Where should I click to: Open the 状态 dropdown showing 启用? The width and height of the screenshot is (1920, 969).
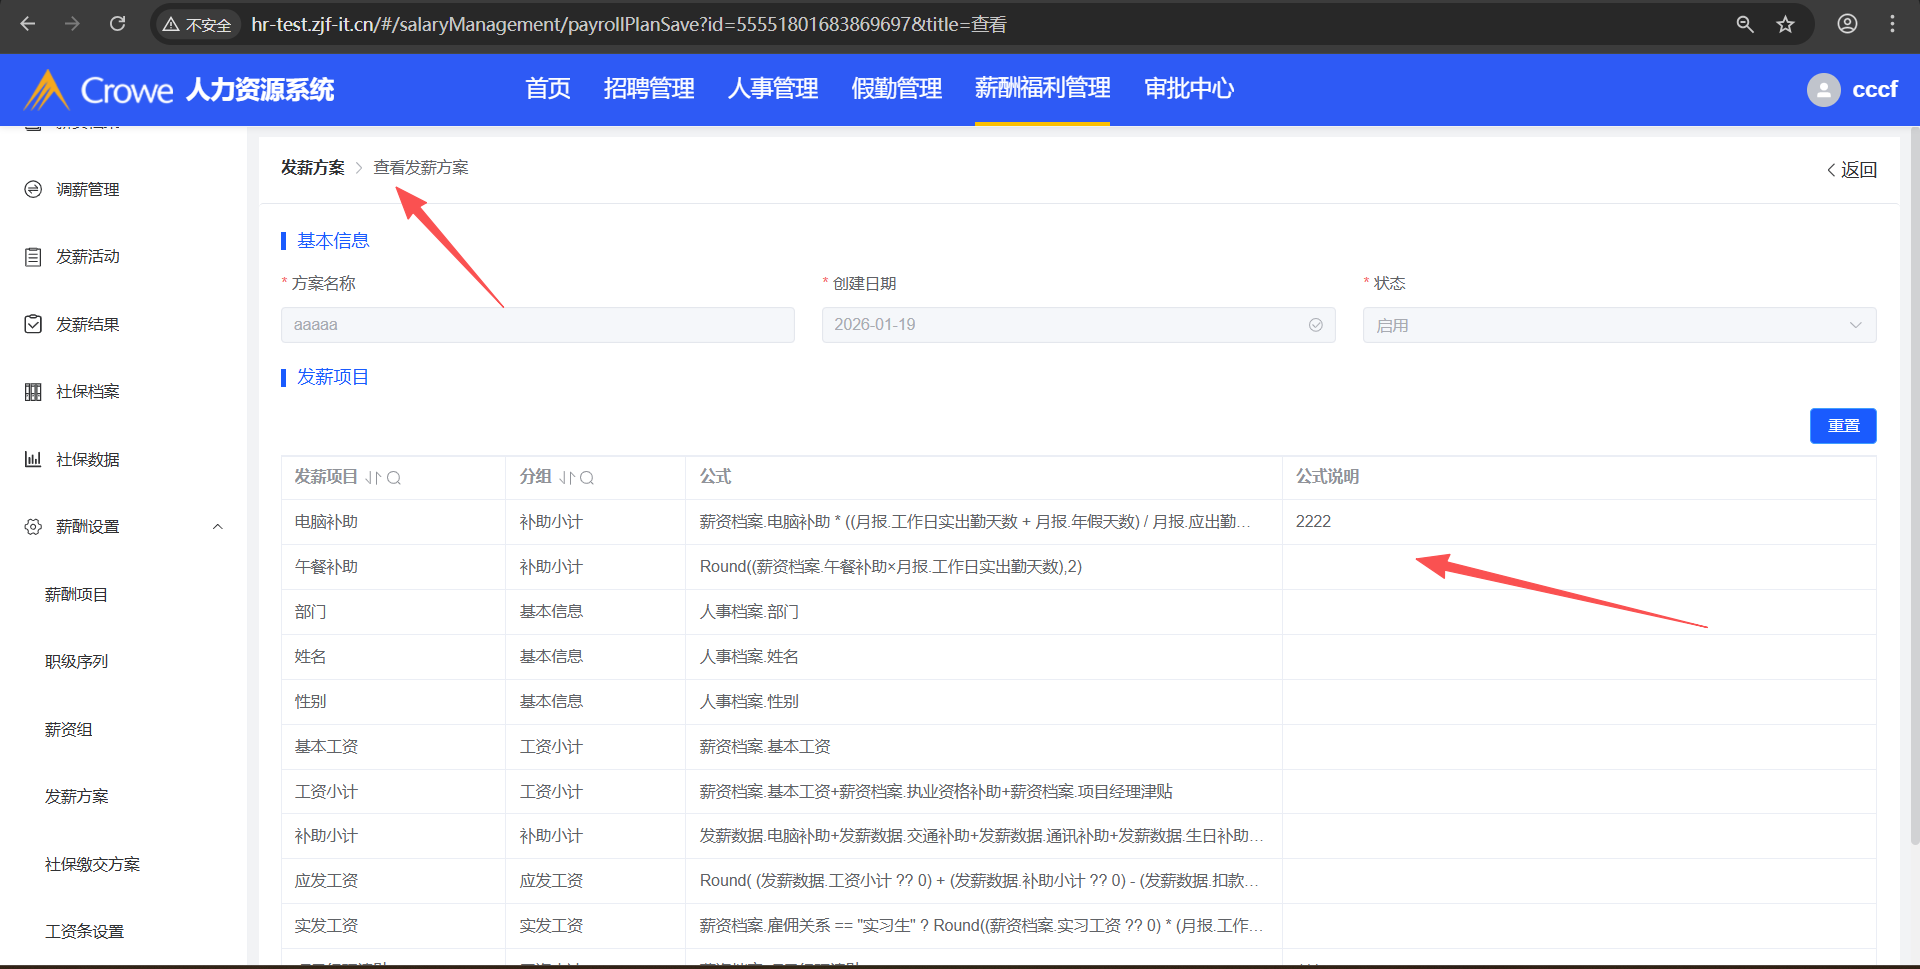coord(1618,325)
